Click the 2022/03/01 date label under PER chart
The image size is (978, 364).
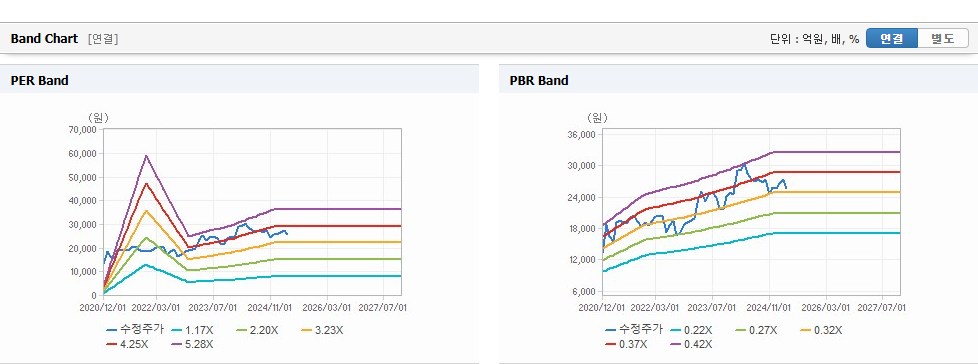click(156, 307)
